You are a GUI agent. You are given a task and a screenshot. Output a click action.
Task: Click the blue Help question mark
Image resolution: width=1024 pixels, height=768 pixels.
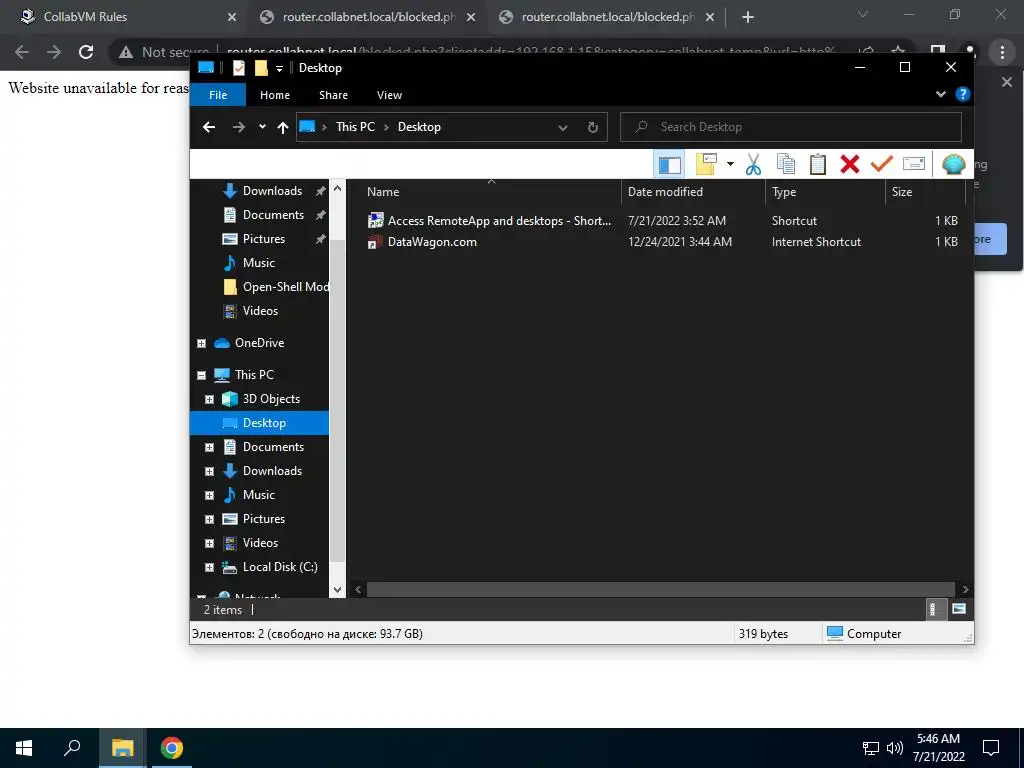tap(963, 95)
